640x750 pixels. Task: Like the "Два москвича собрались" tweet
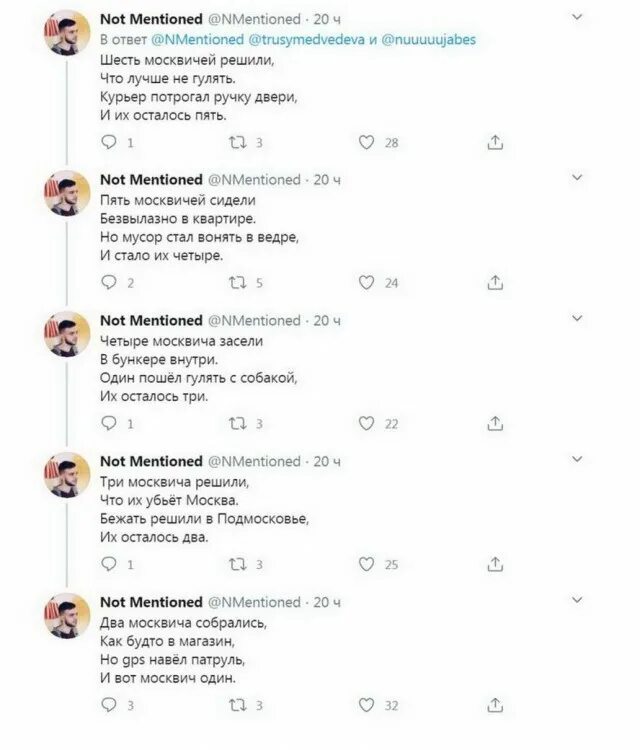pyautogui.click(x=367, y=706)
